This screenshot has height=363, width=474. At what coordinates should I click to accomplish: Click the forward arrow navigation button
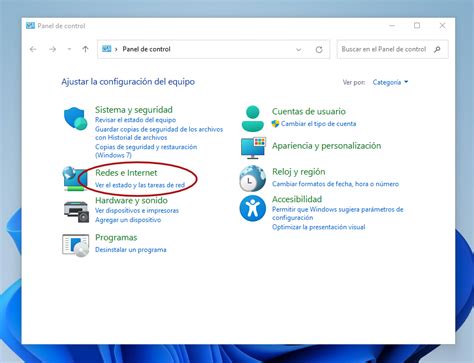(x=52, y=49)
